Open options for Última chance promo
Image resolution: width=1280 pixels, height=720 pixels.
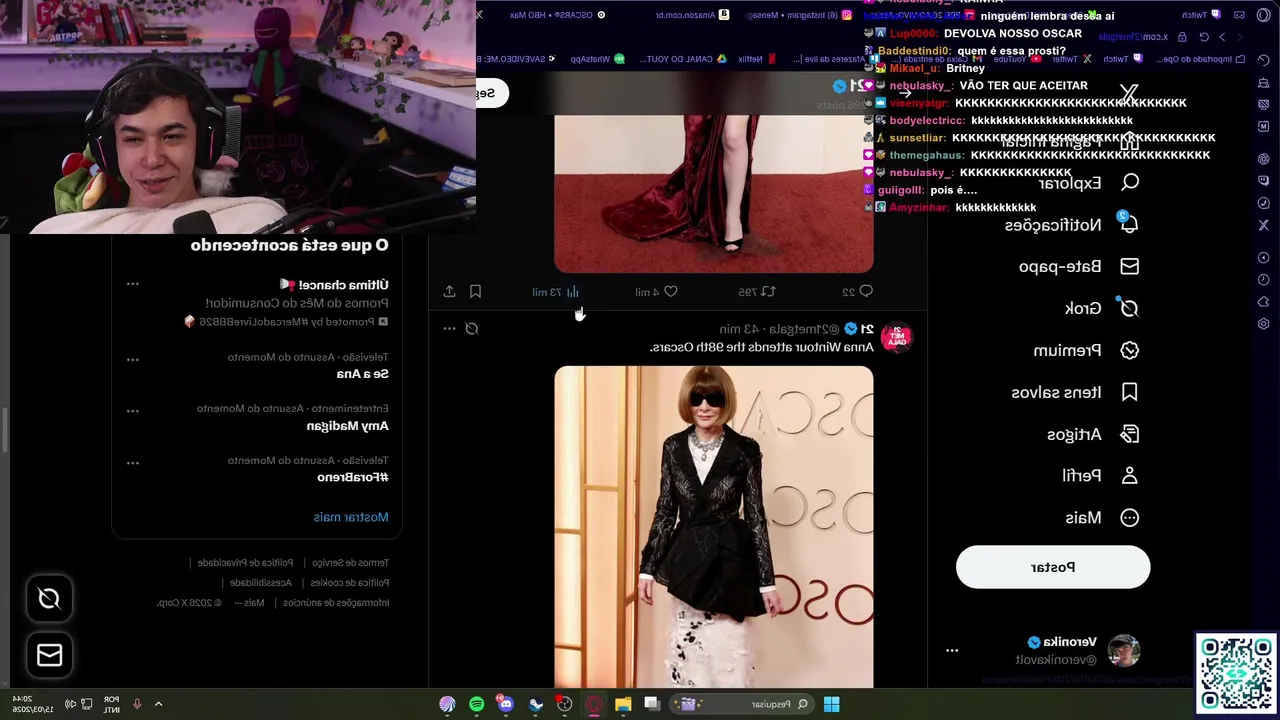pos(132,284)
